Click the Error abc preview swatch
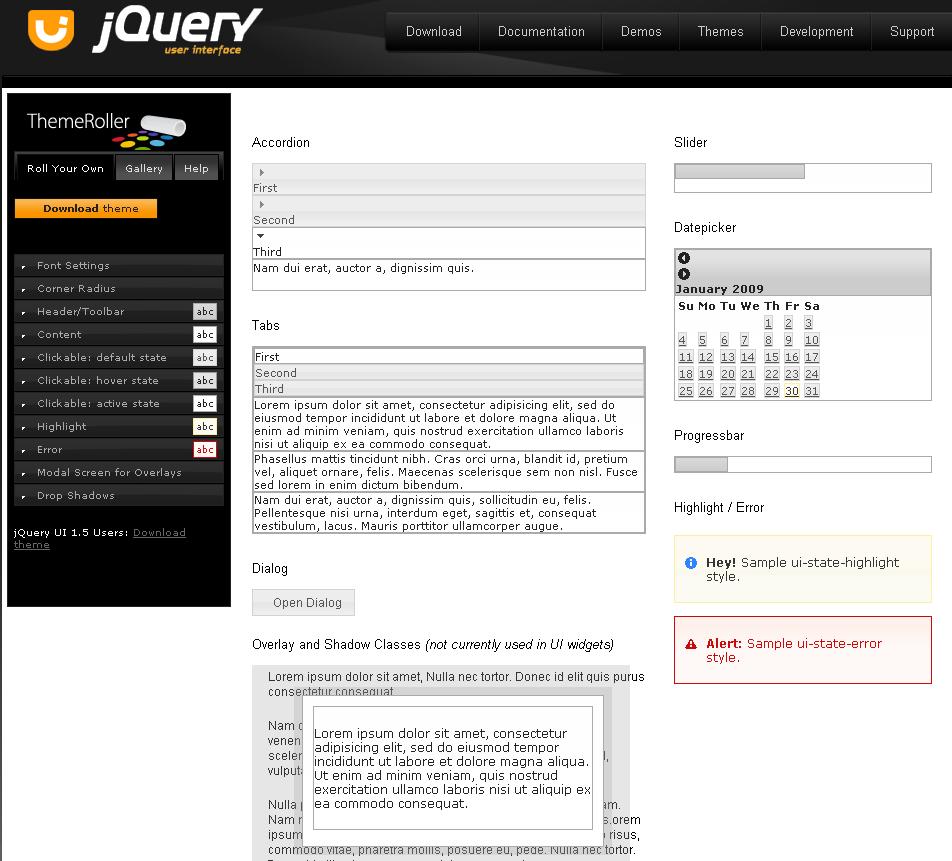 point(205,450)
